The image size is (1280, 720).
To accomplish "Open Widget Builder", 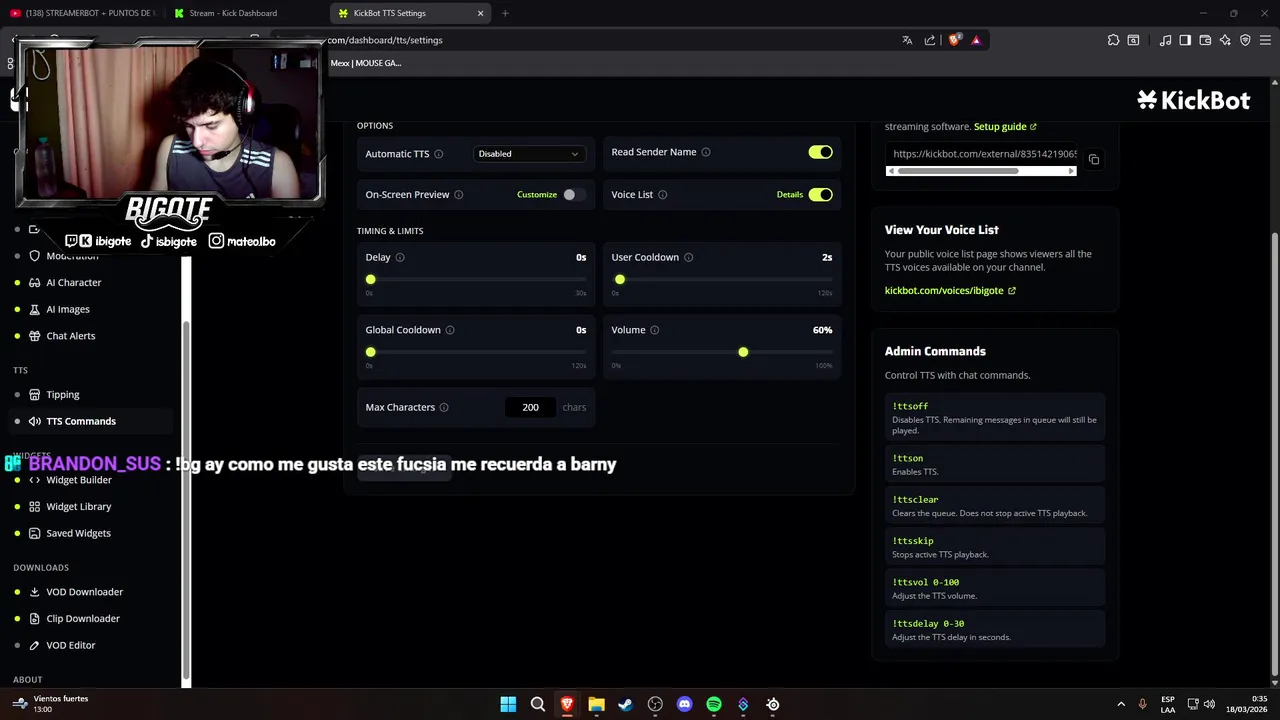I will point(79,480).
